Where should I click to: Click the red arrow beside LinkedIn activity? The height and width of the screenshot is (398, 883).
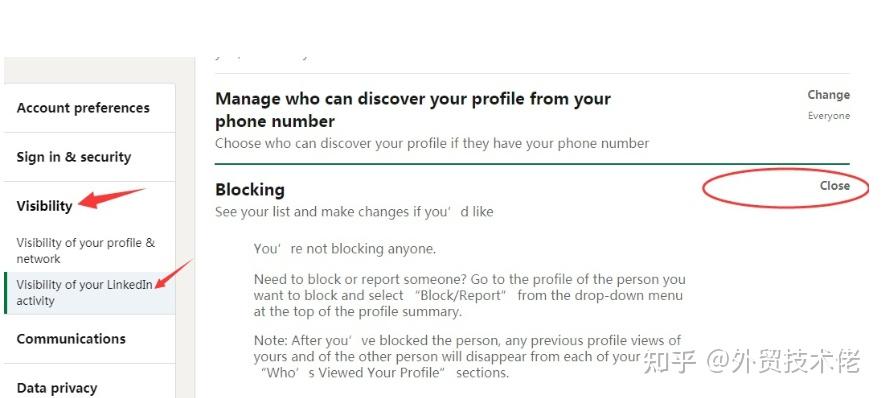173,274
